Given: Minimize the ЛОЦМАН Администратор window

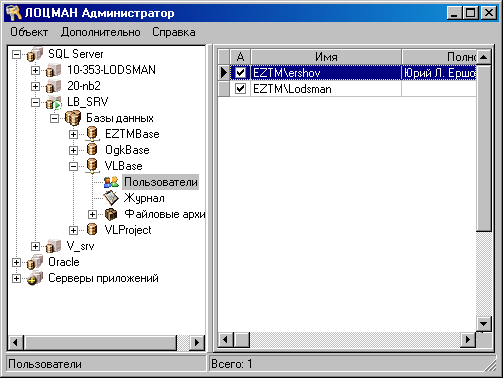Looking at the screenshot, I should (454, 13).
